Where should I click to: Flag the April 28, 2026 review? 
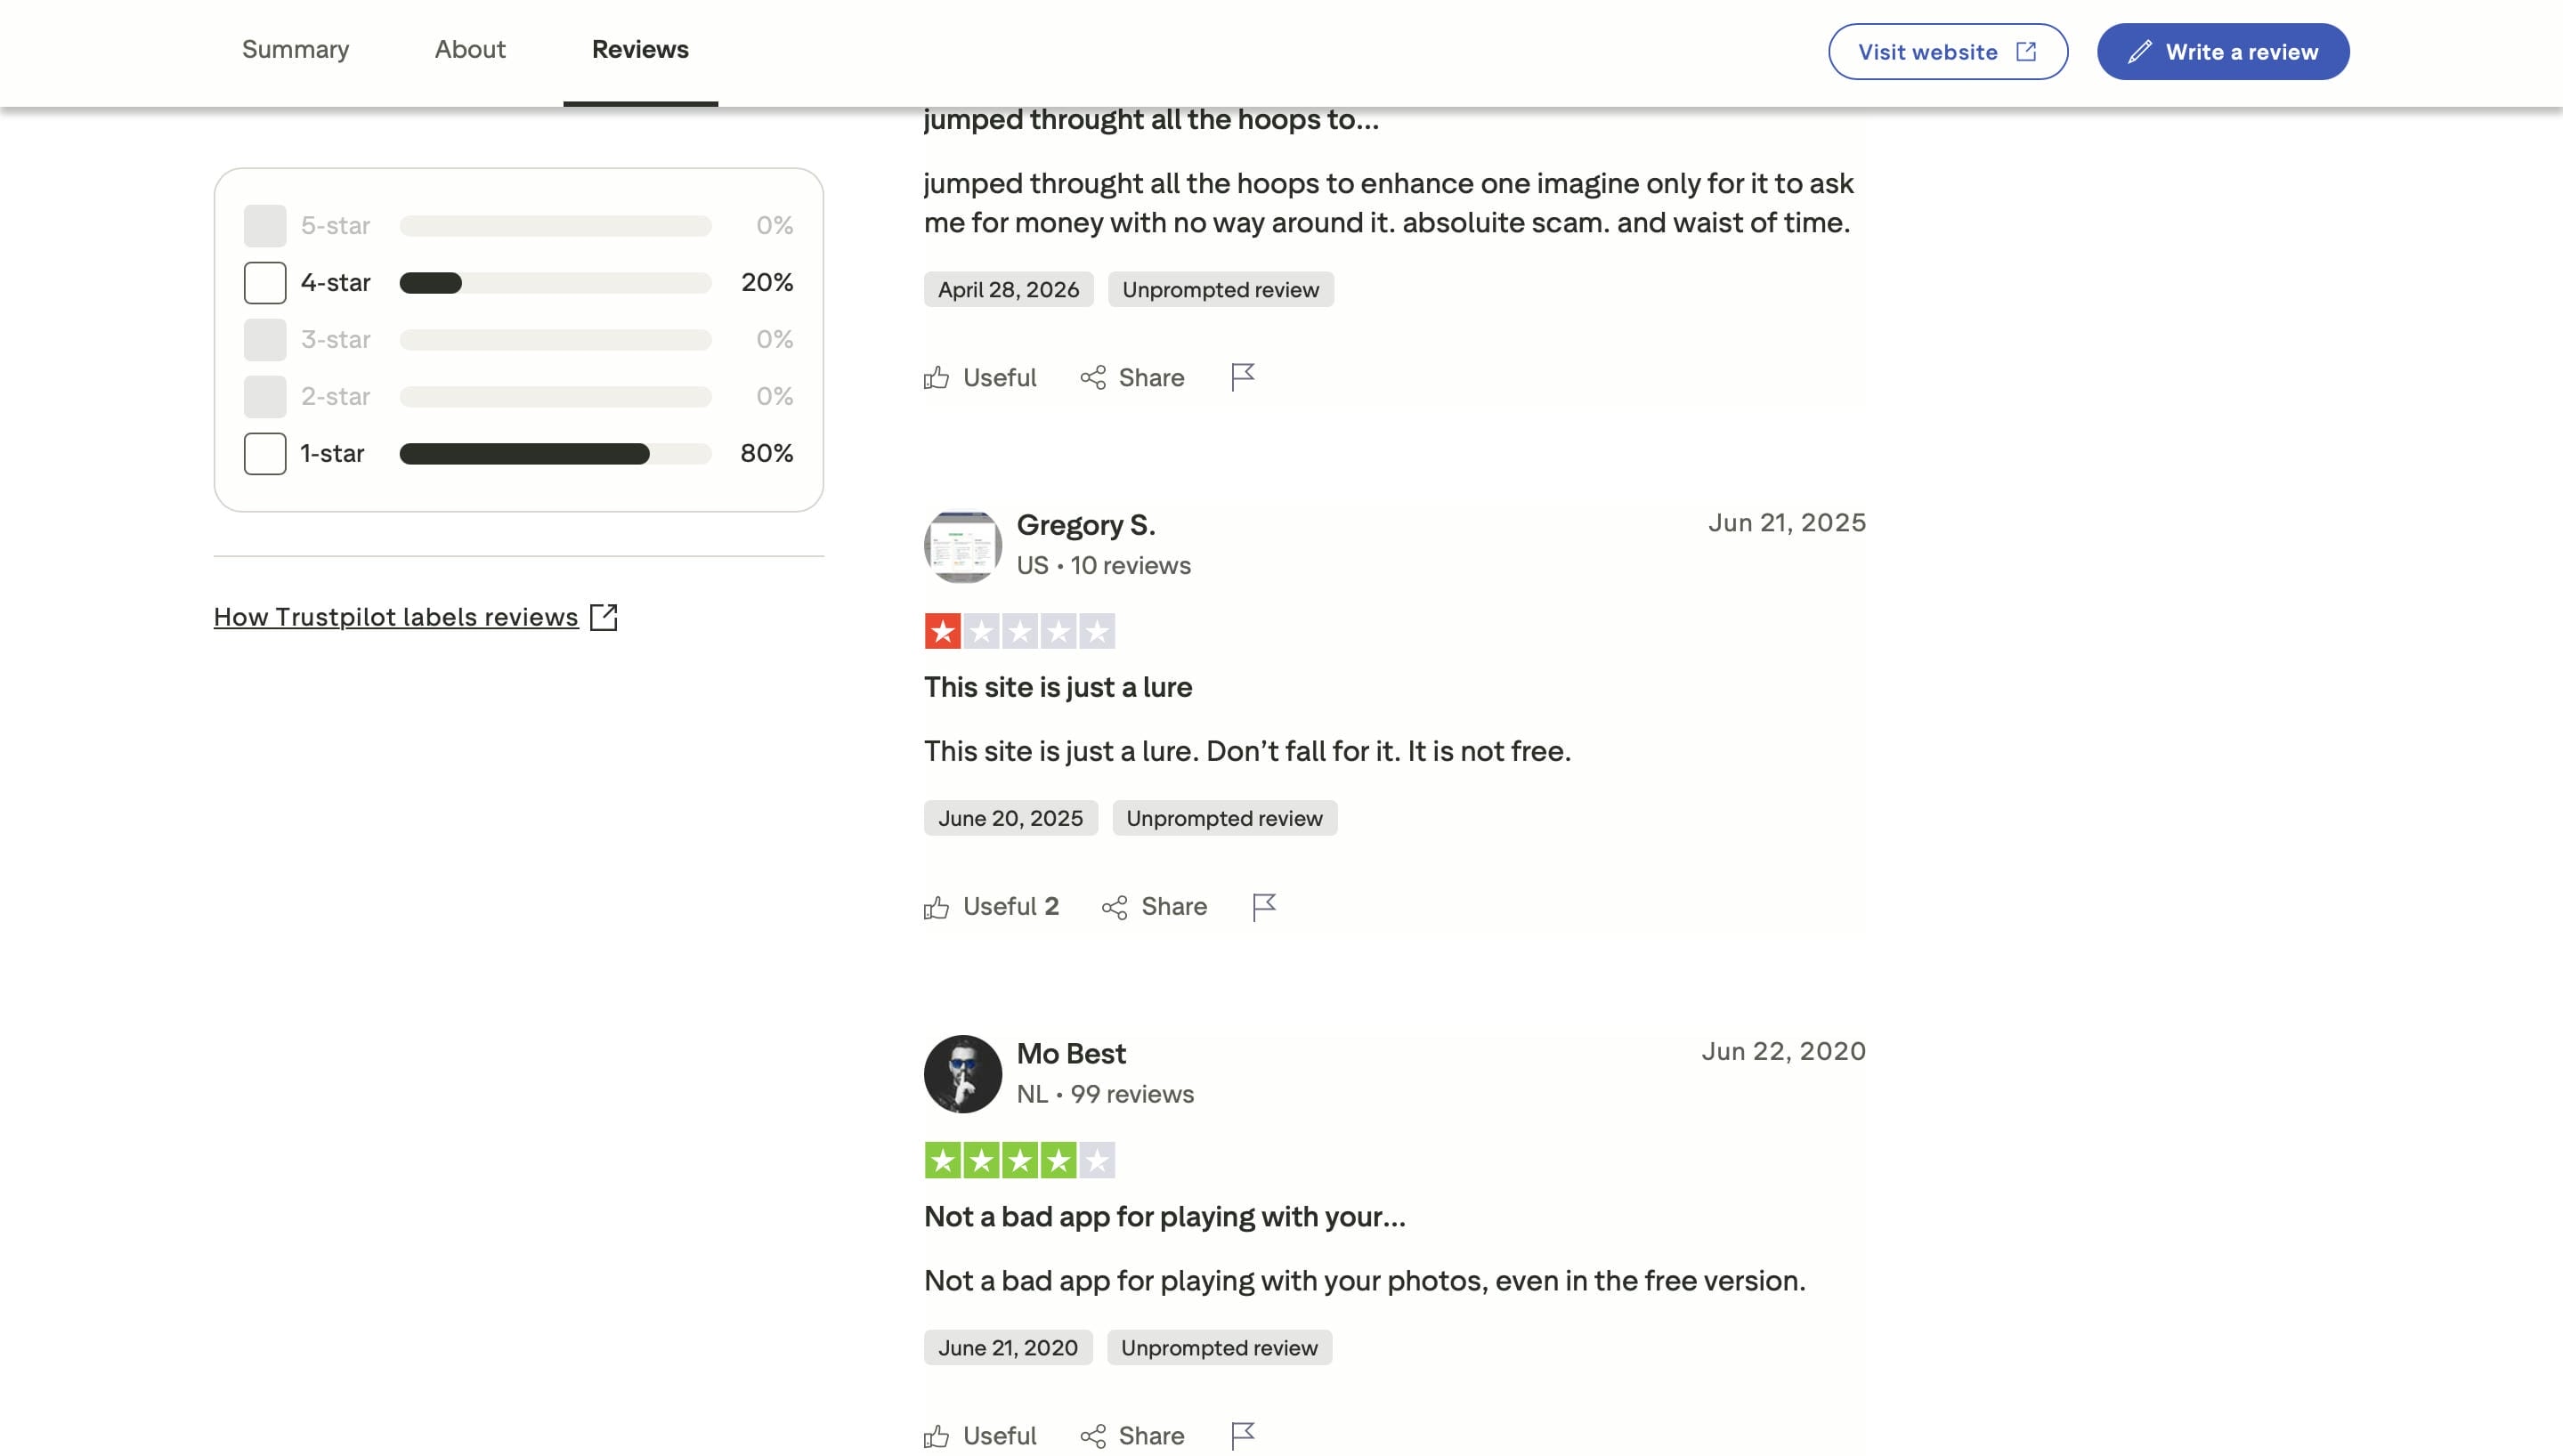click(1242, 377)
